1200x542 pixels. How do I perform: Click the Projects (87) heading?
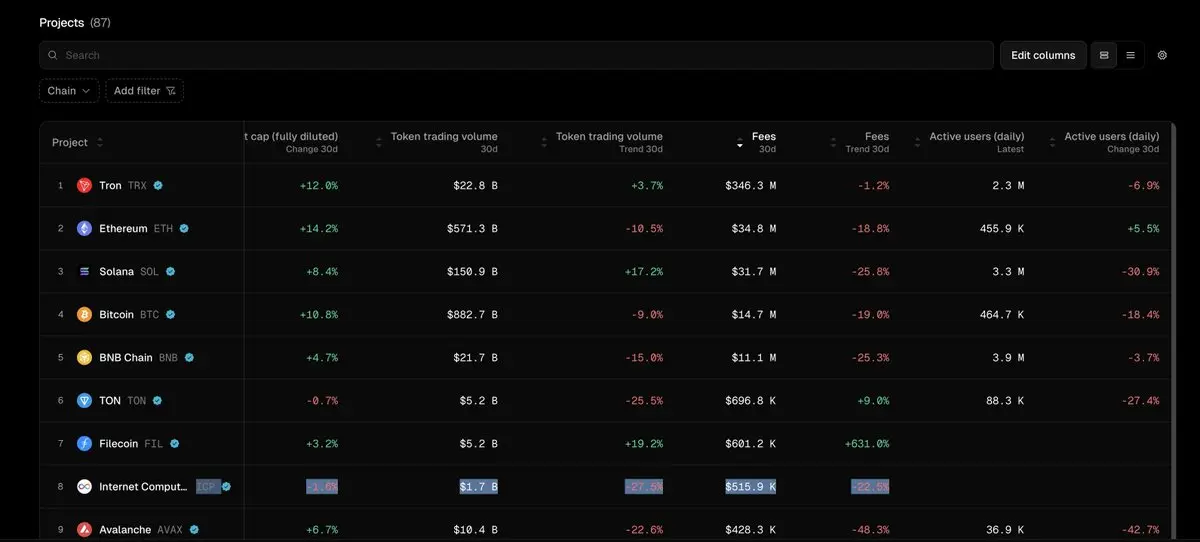(74, 22)
